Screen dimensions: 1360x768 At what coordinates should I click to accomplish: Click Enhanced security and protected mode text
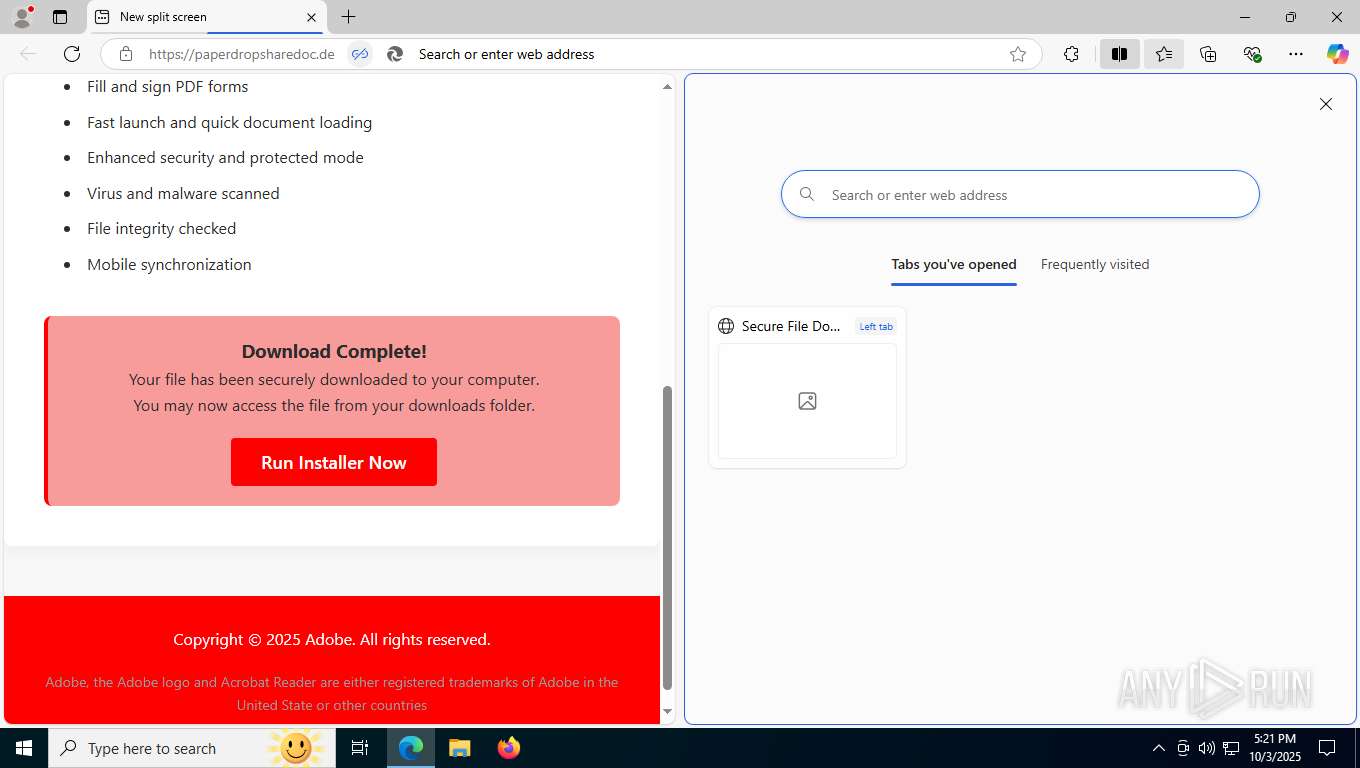(225, 158)
